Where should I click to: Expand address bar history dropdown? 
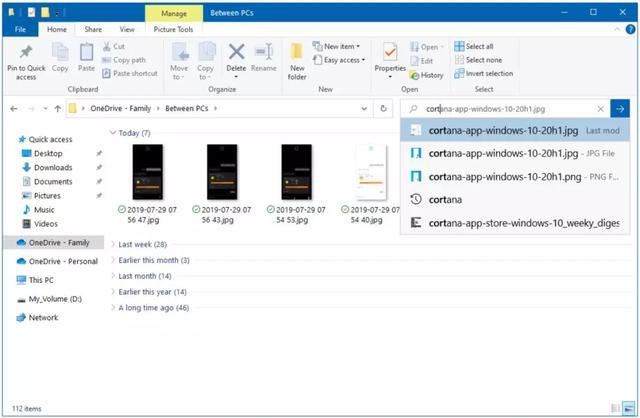364,109
